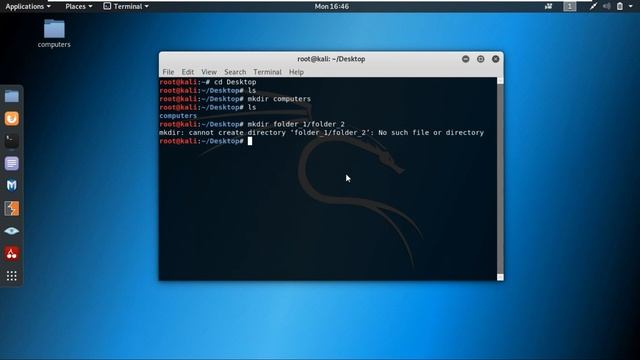This screenshot has width=640, height=360.
Task: Click the users icon in top bar
Action: pyautogui.click(x=549, y=7)
